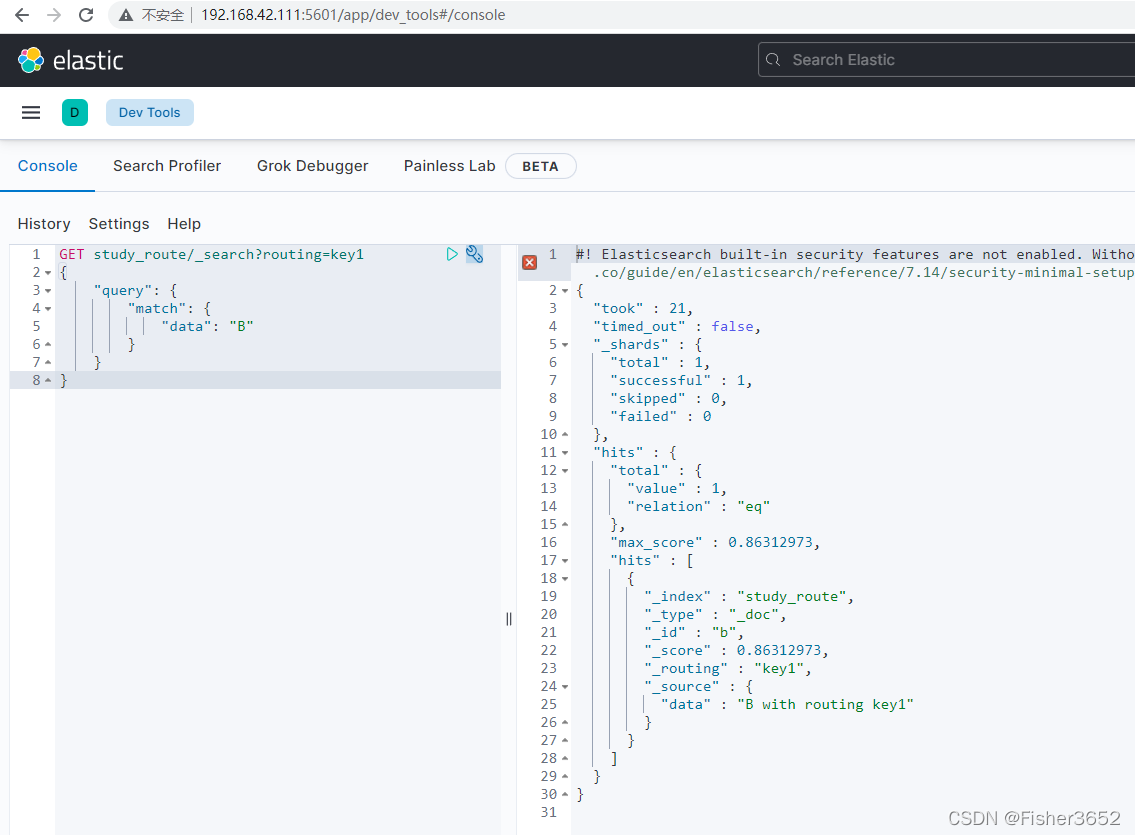The height and width of the screenshot is (835, 1135).
Task: Click the green D space avatar
Action: coord(75,113)
